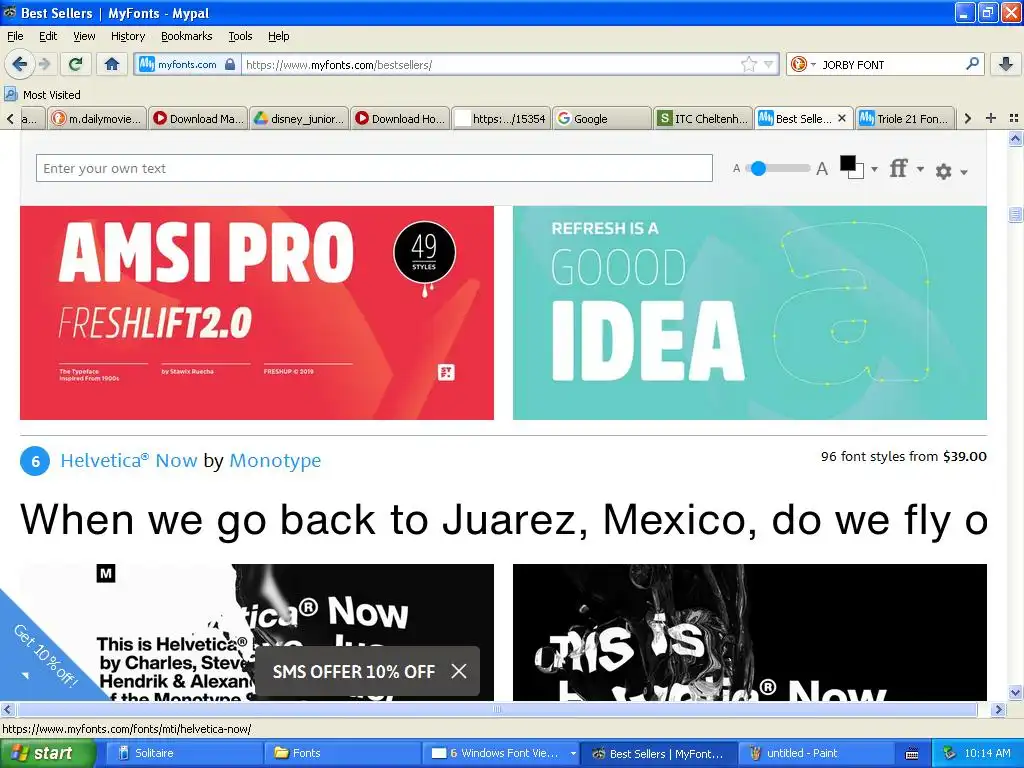Screen dimensions: 1024x768
Task: Open the Downloads arrow button
Action: [x=1006, y=64]
